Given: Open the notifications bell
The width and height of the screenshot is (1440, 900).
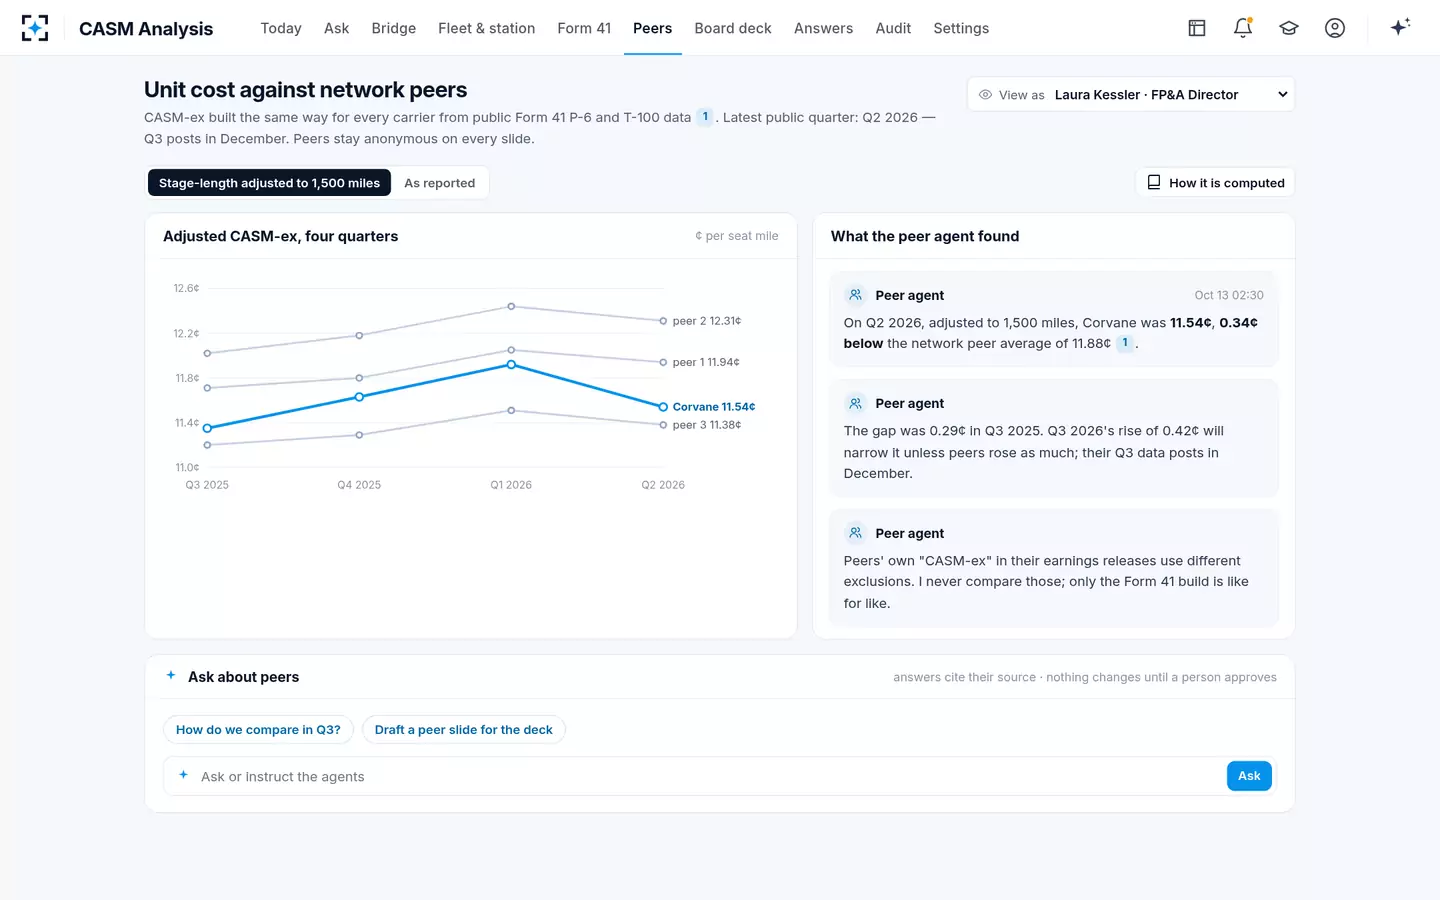Looking at the screenshot, I should pos(1243,28).
